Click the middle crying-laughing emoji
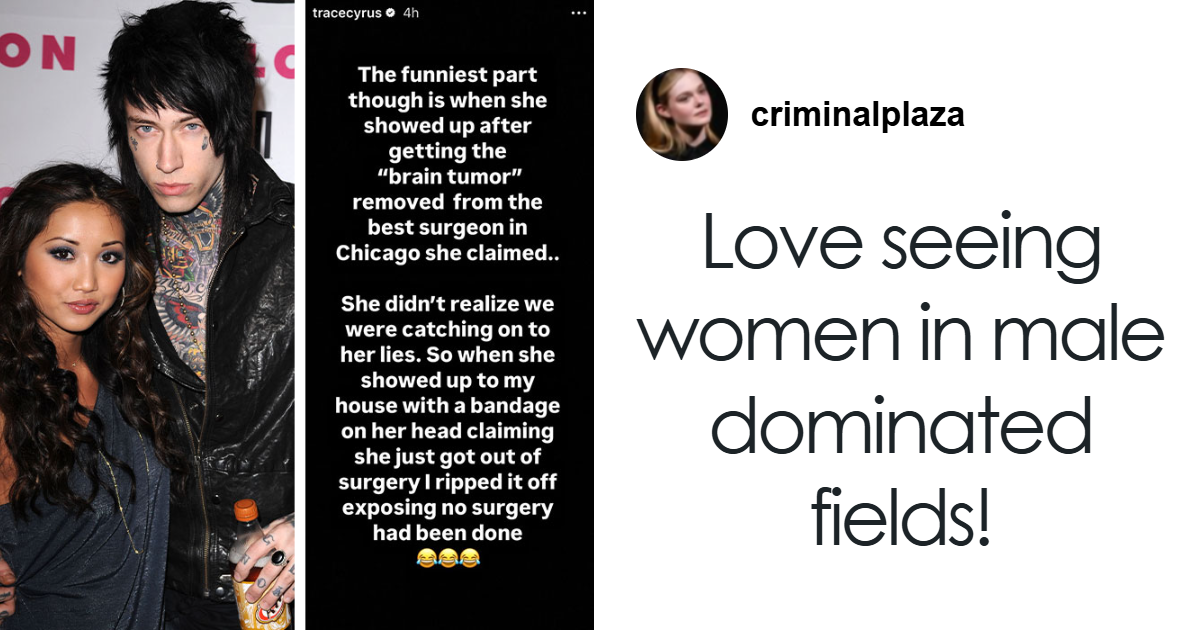 coord(448,557)
